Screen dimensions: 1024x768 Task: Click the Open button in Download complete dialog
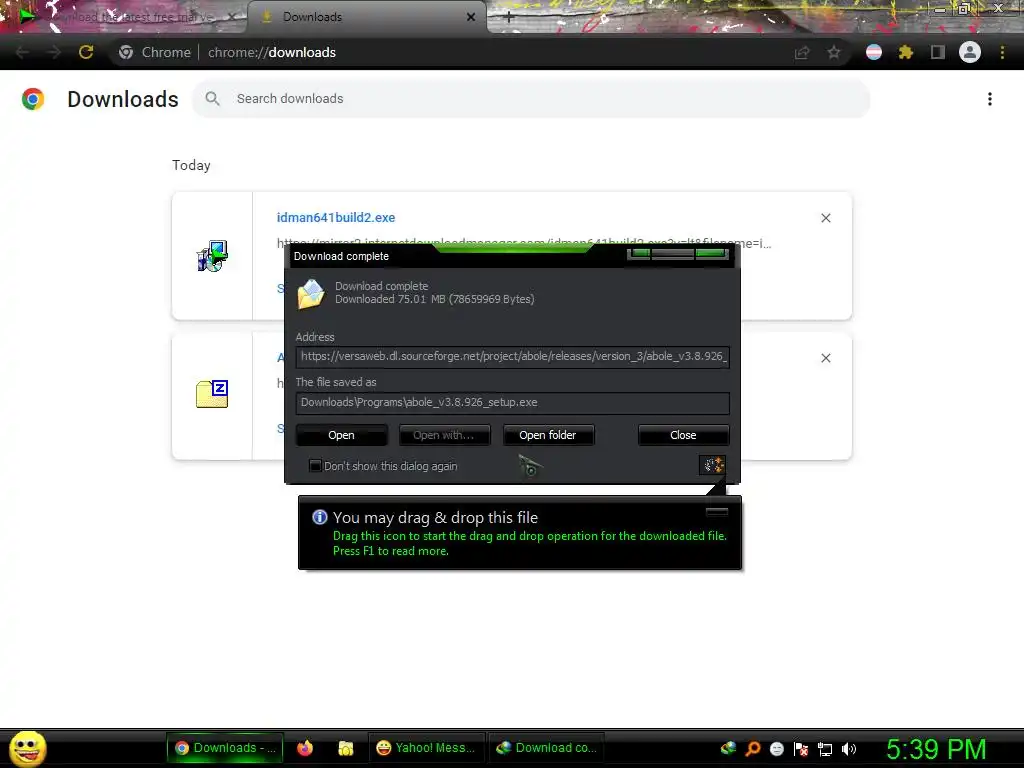pos(342,435)
